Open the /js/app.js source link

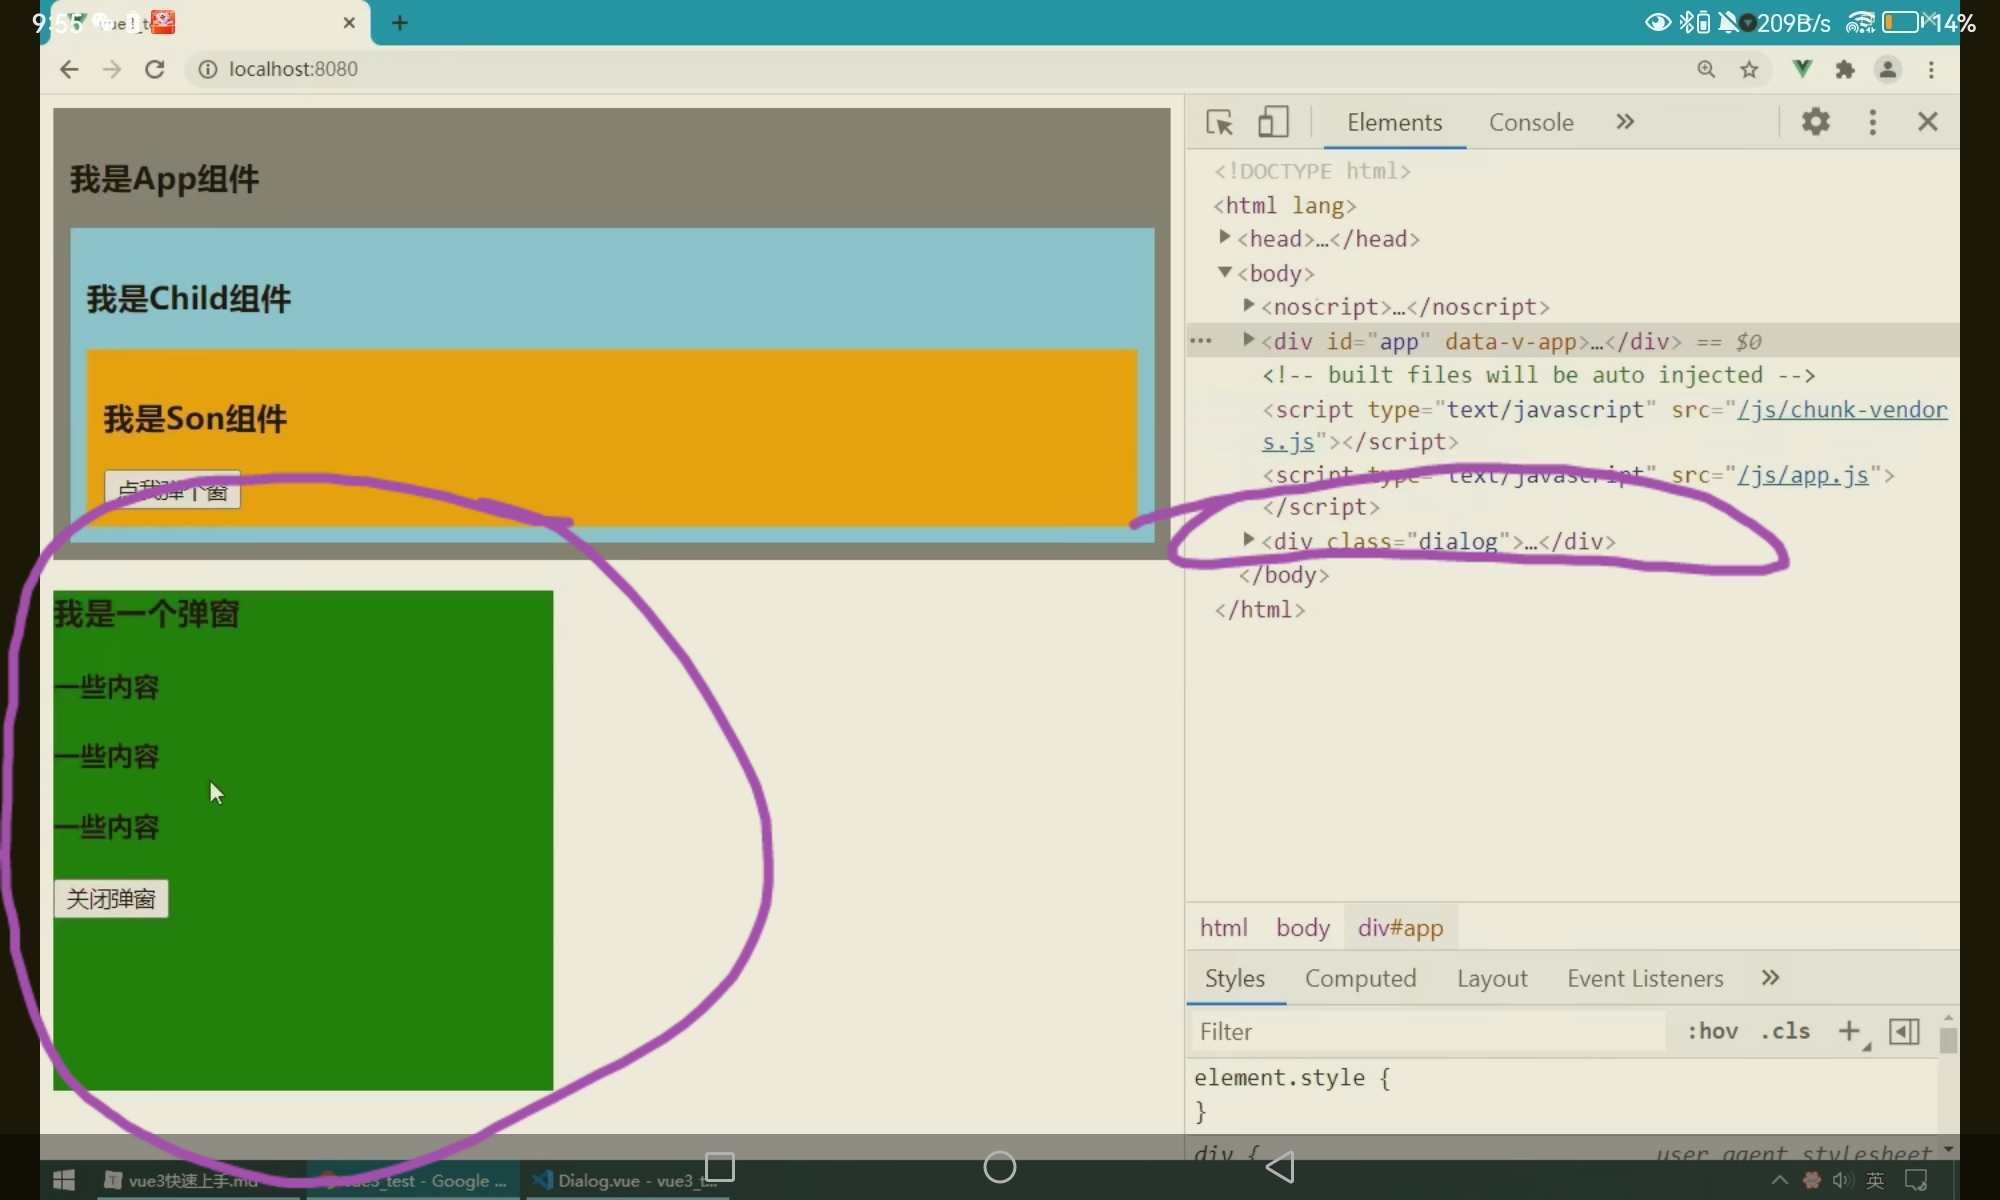point(1802,475)
